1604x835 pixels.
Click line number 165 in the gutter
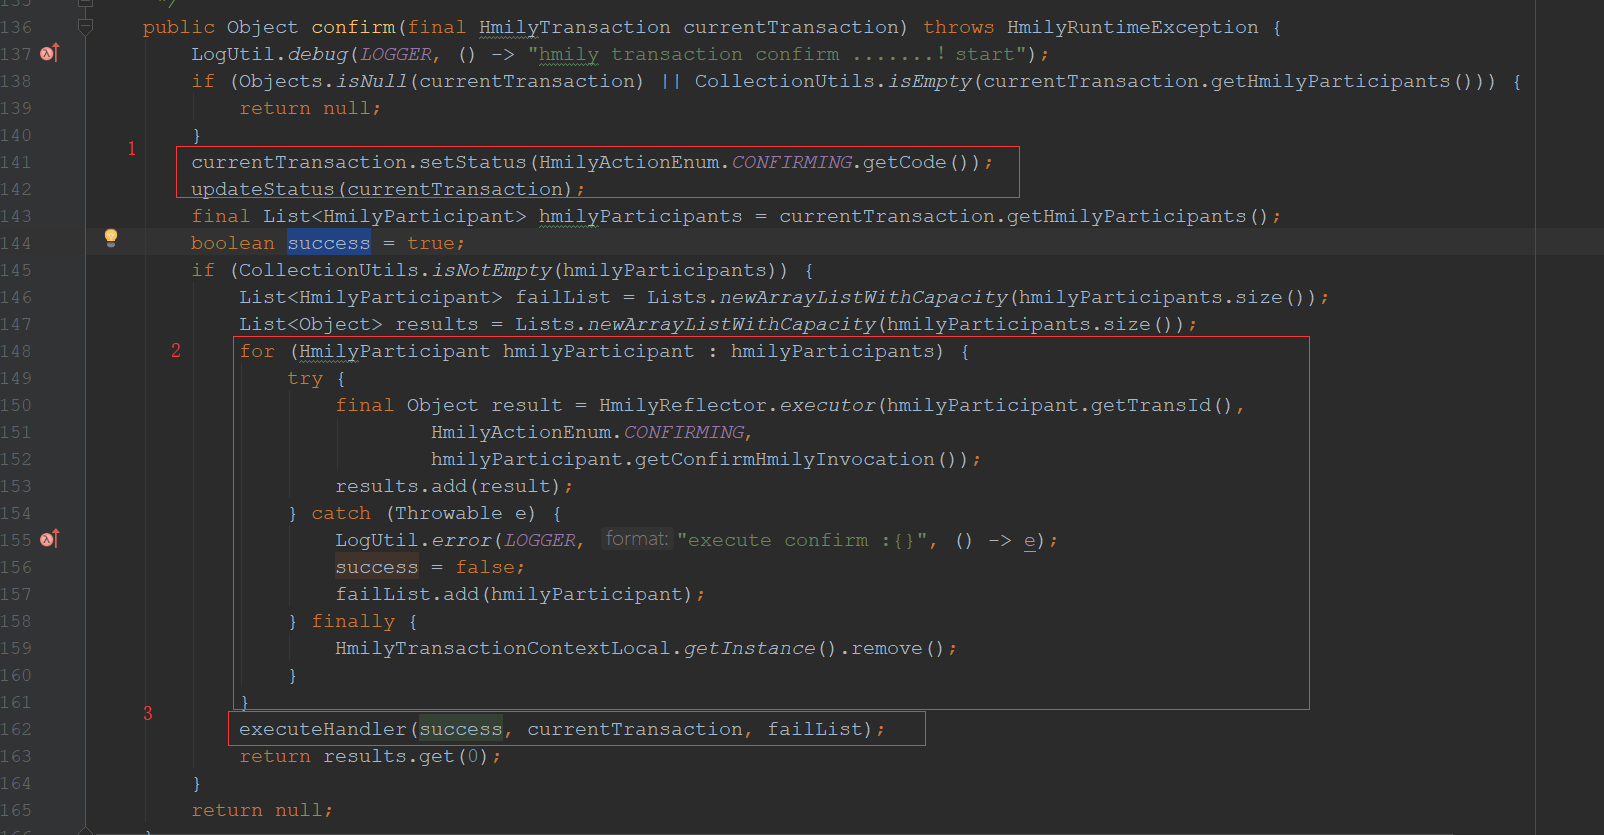[x=16, y=810]
